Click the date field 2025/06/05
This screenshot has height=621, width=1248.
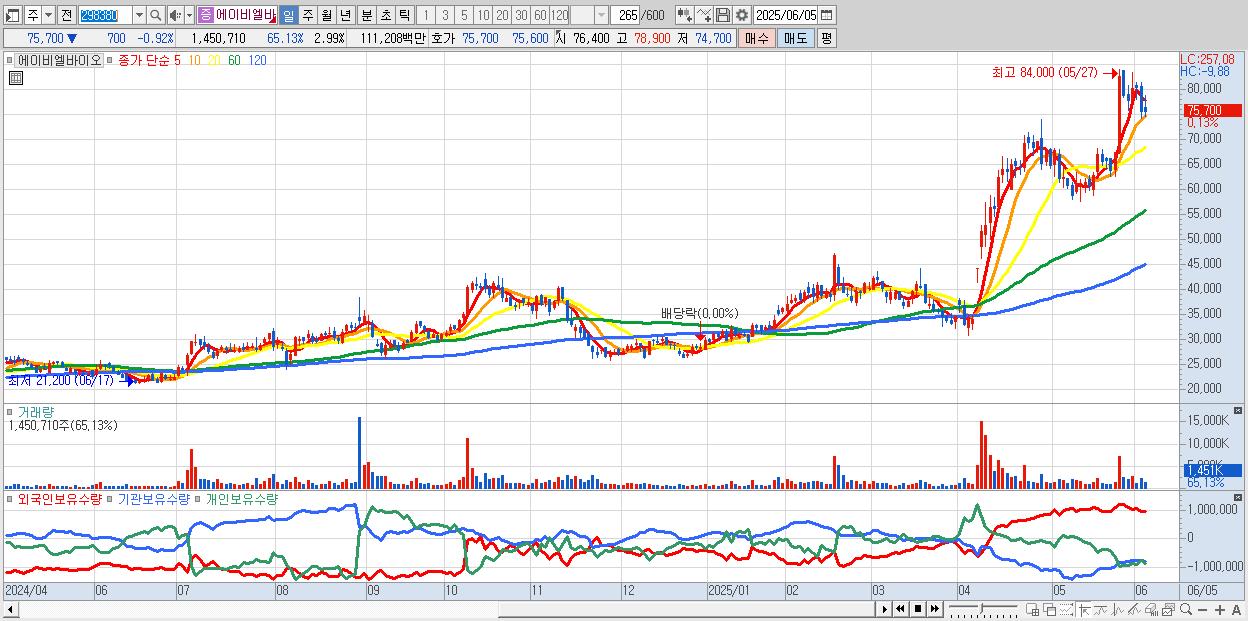(x=786, y=15)
